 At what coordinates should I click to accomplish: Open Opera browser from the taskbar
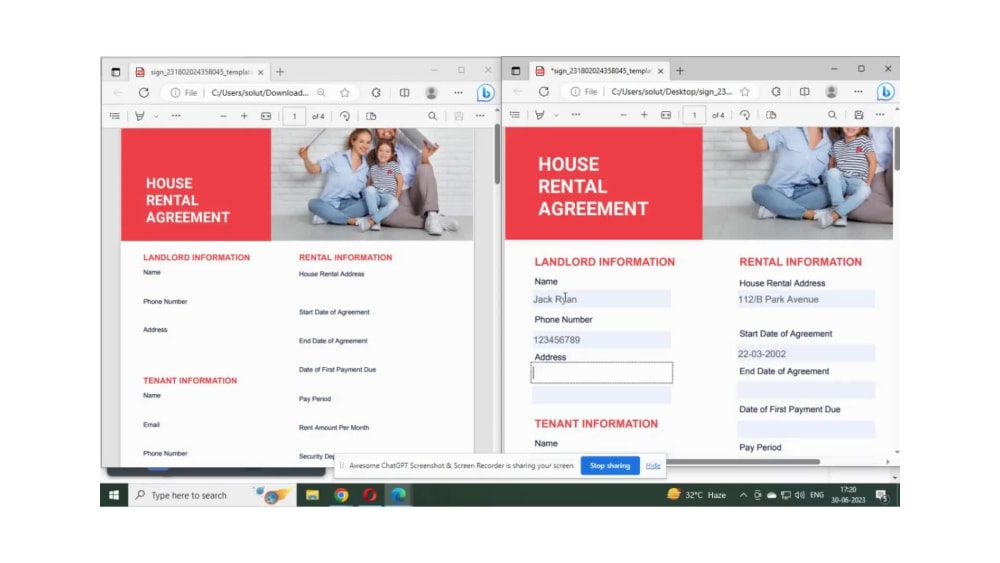click(370, 495)
